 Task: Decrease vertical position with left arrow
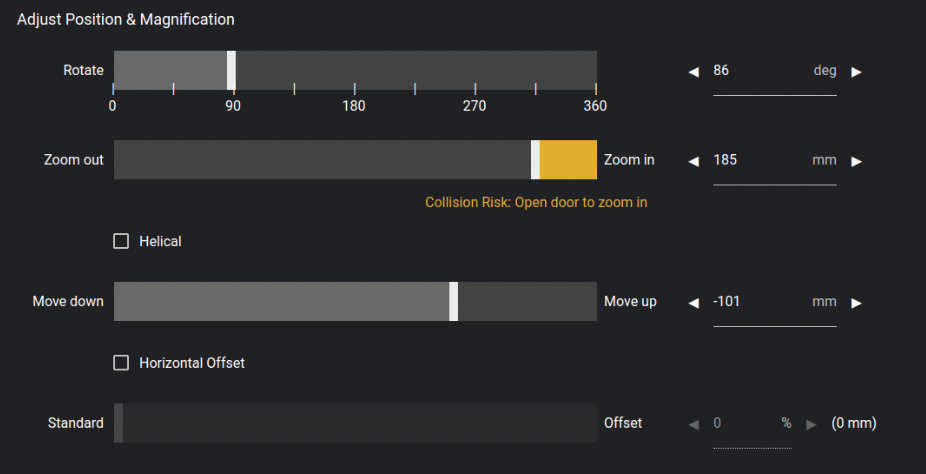694,303
